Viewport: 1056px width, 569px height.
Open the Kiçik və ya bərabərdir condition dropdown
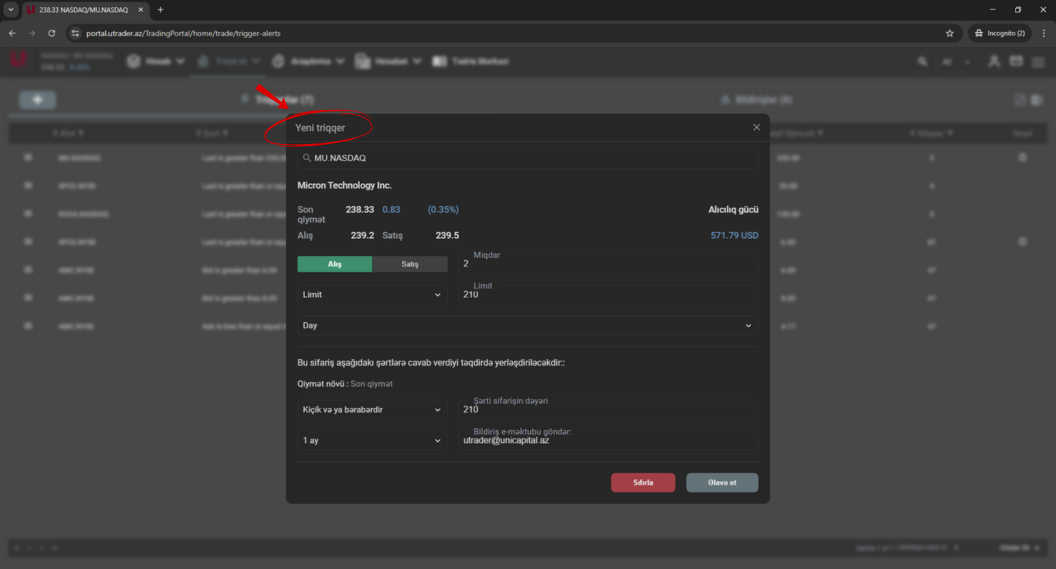[x=372, y=410]
